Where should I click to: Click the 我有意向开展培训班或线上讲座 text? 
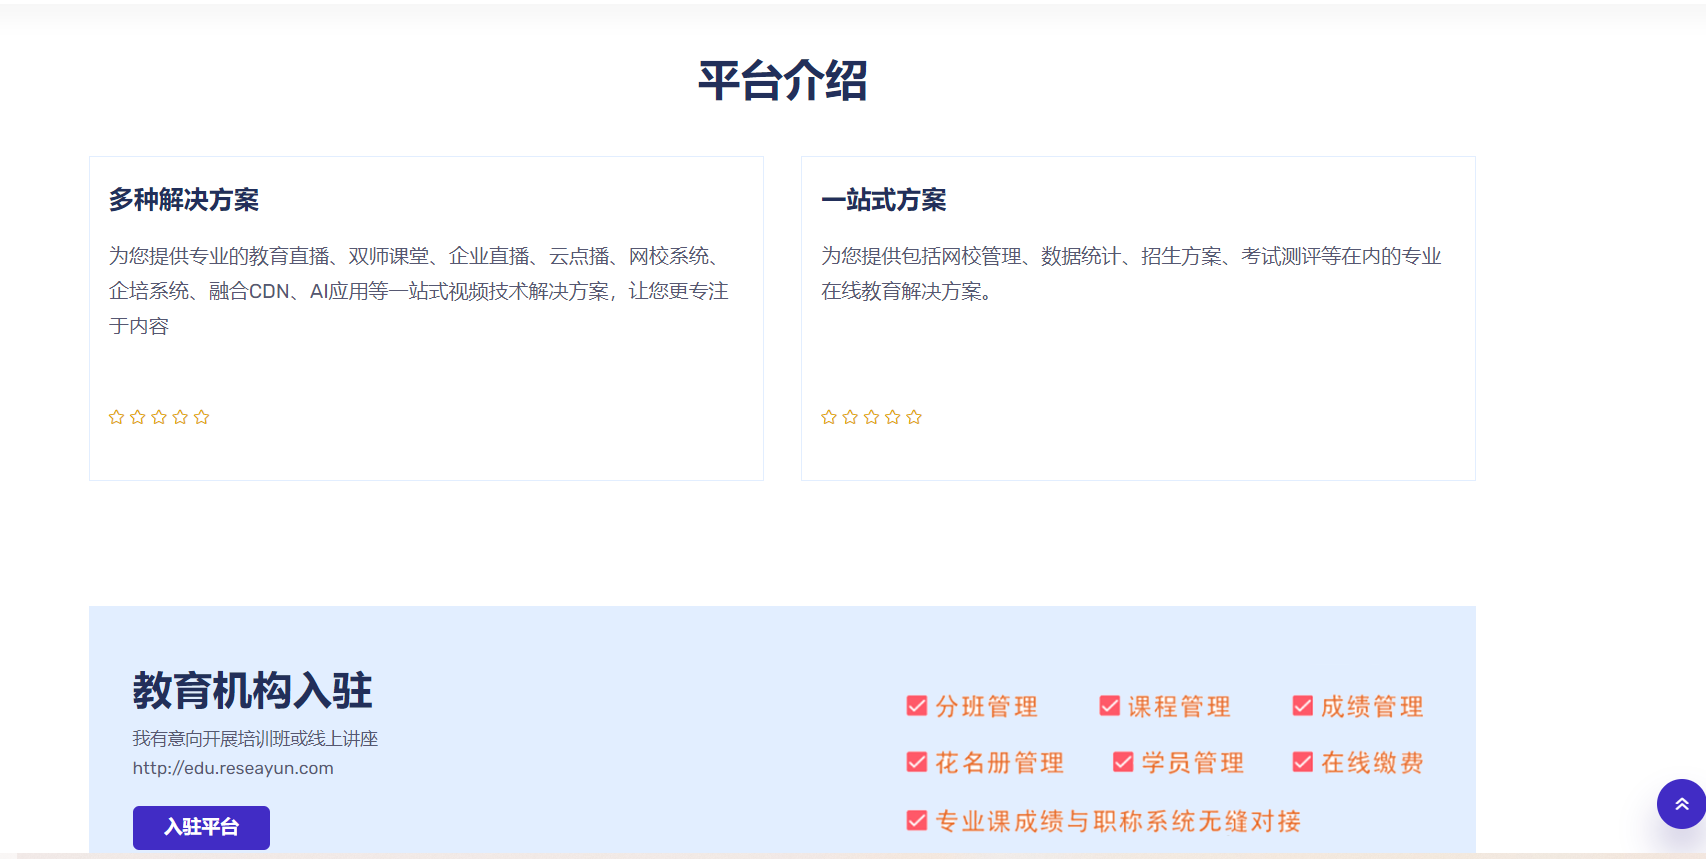[x=255, y=739]
